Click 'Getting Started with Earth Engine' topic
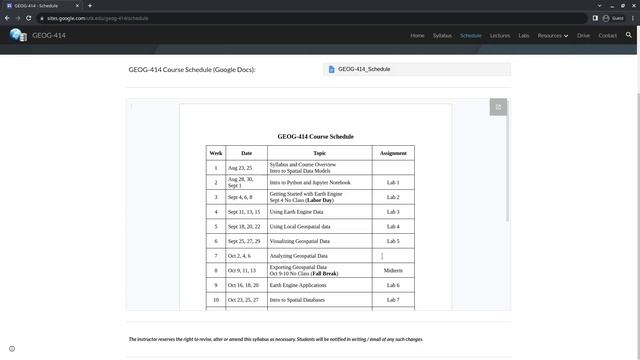 click(x=306, y=194)
